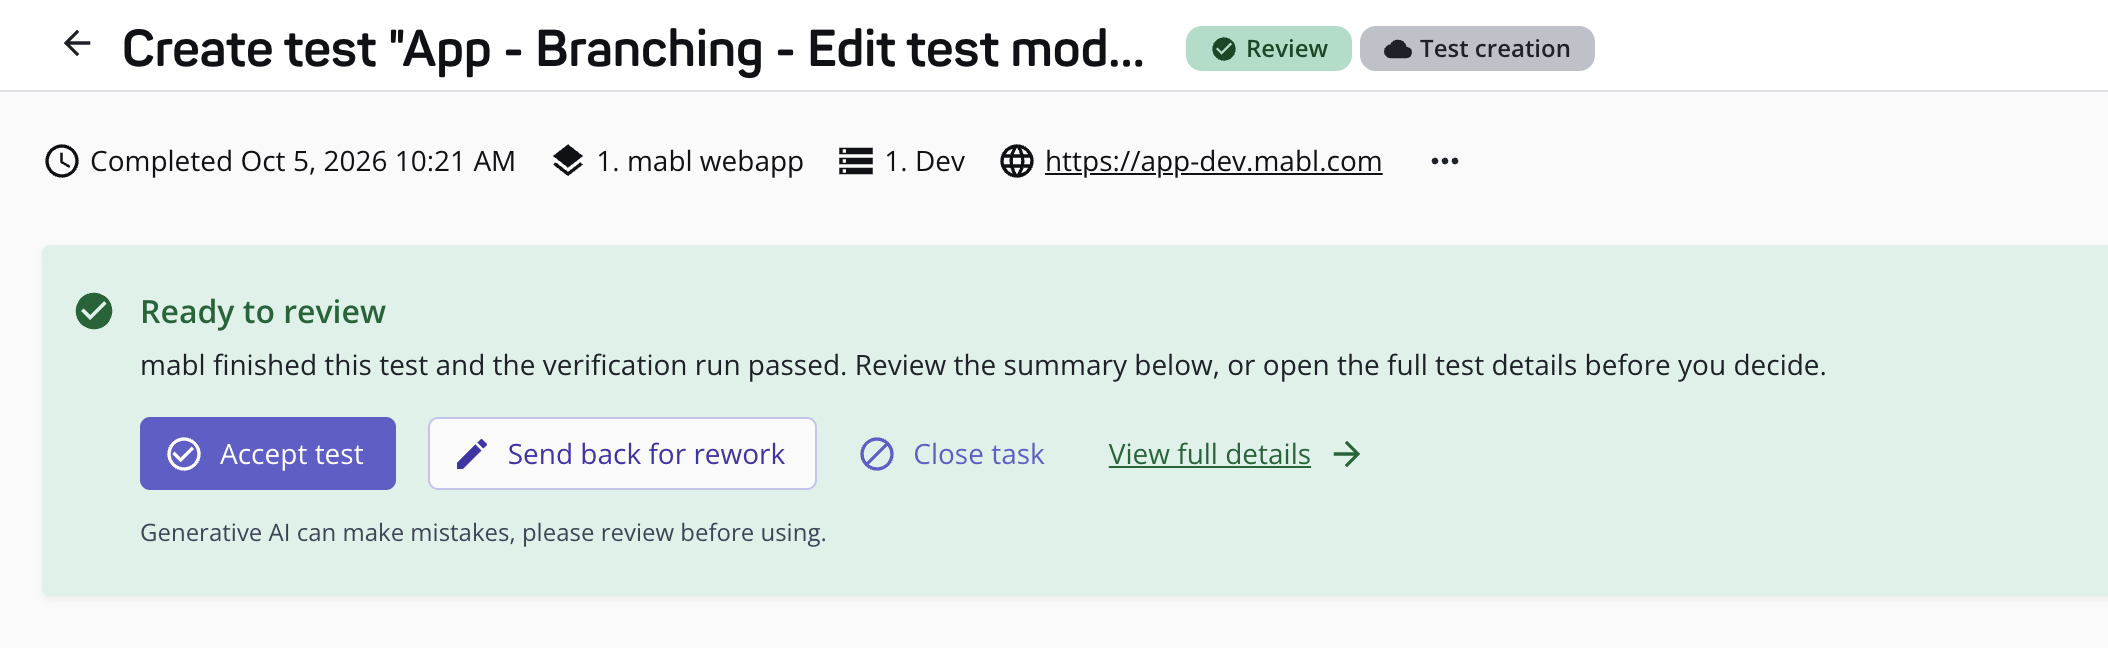Viewport: 2108px width, 648px height.
Task: Open View full details link
Action: tap(1209, 454)
